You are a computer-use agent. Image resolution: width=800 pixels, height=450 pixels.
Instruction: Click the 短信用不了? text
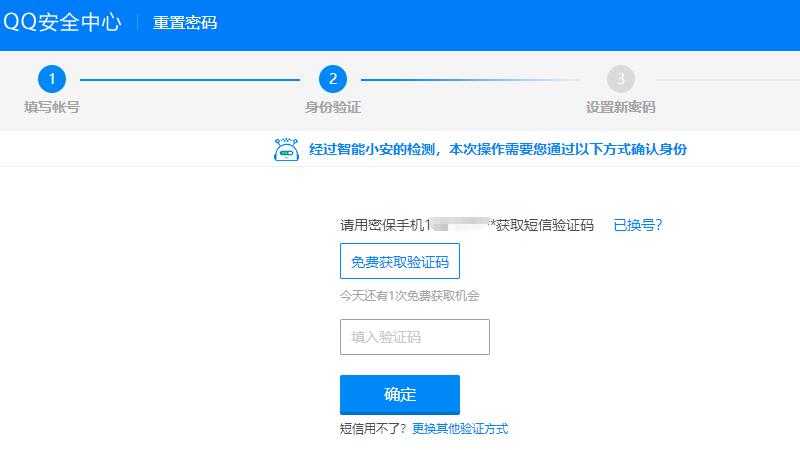click(x=374, y=428)
